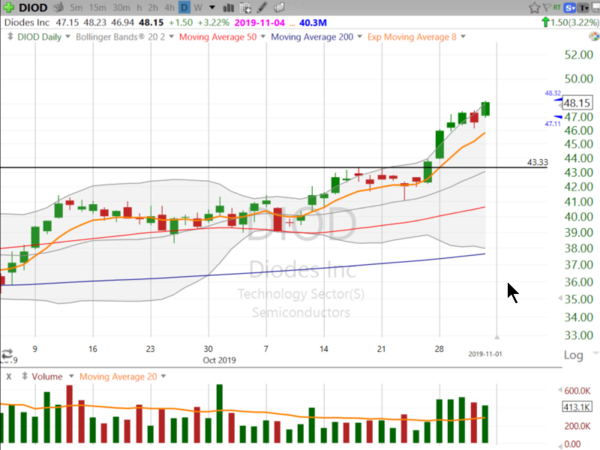The image size is (600, 450).
Task: Click the green plus add-symbol icon
Action: [x=8, y=7]
